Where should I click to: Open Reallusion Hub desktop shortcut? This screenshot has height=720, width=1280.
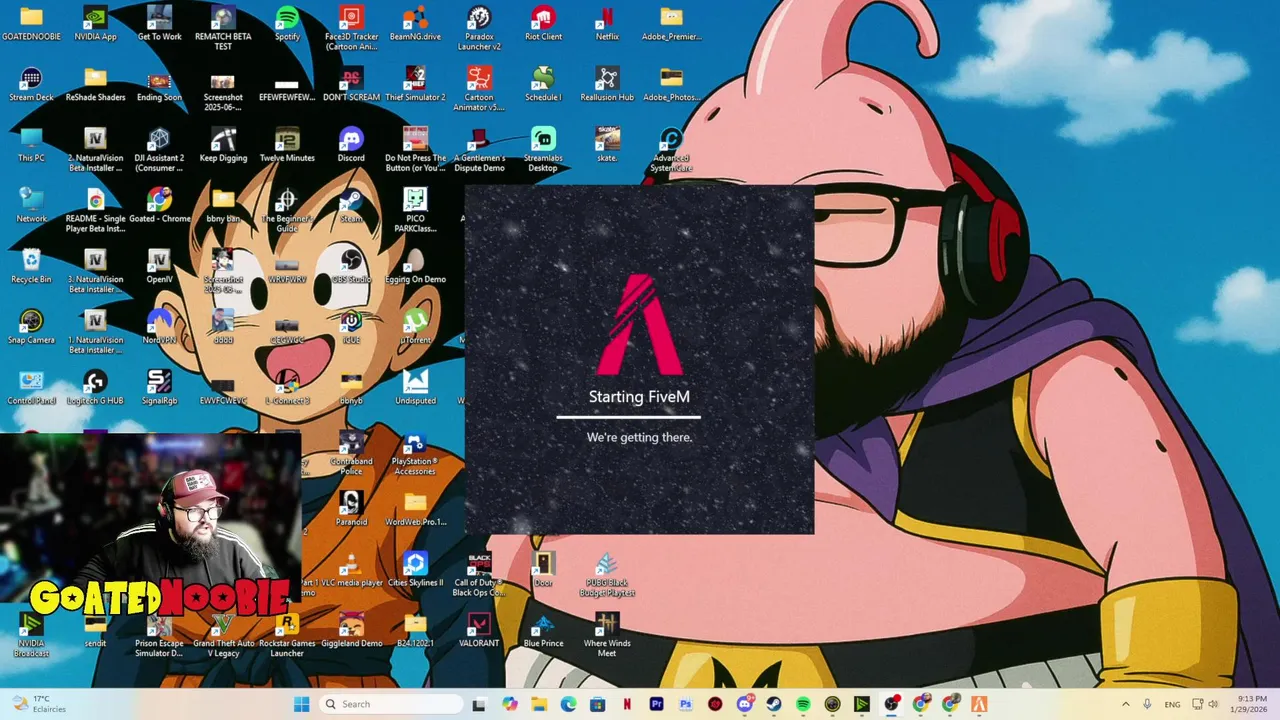(x=607, y=84)
